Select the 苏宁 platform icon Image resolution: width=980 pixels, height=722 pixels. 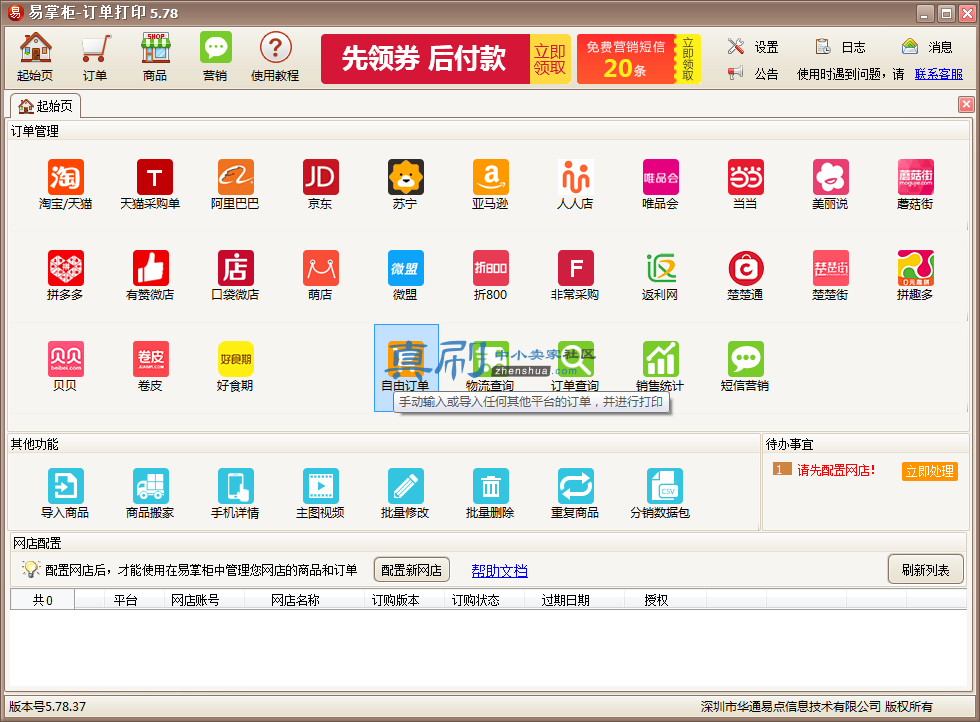405,184
